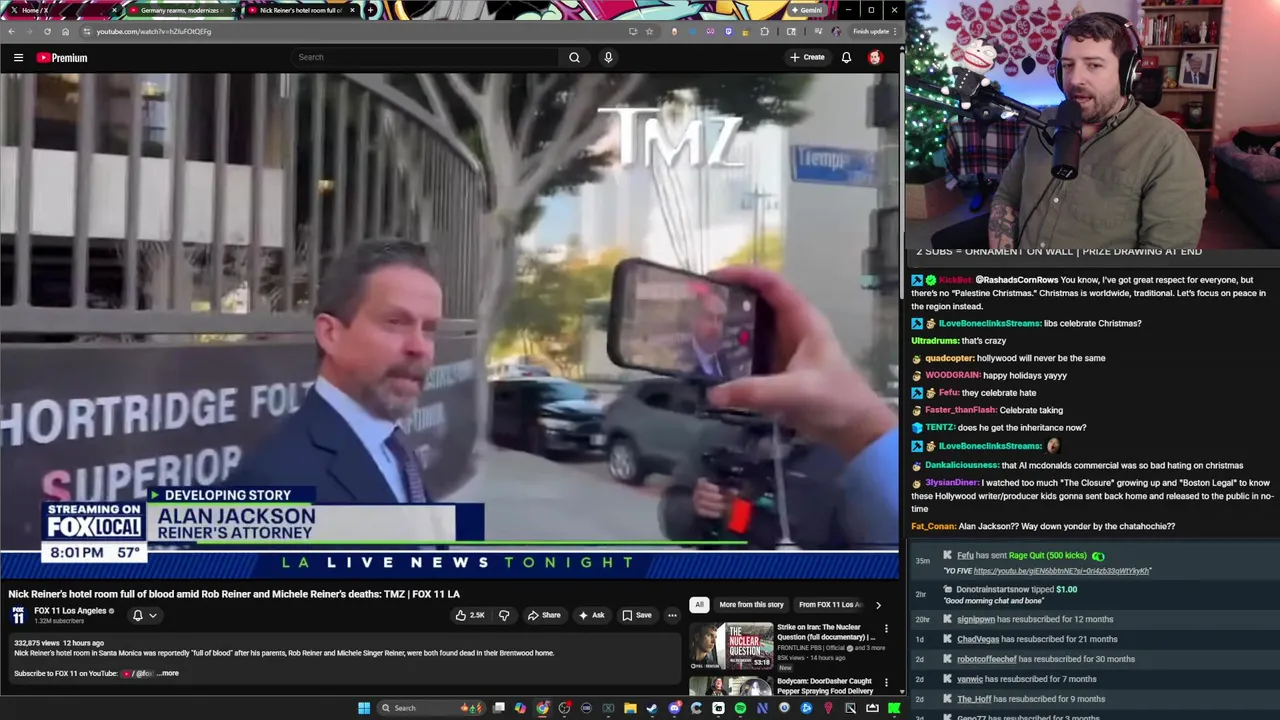The image size is (1280, 720).
Task: Open the YouTube link in Fefu's message
Action: click(x=1061, y=571)
